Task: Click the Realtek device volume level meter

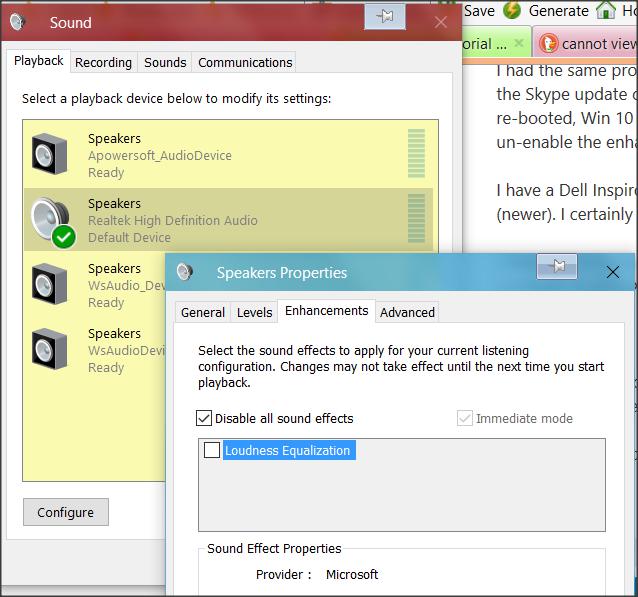Action: [416, 218]
